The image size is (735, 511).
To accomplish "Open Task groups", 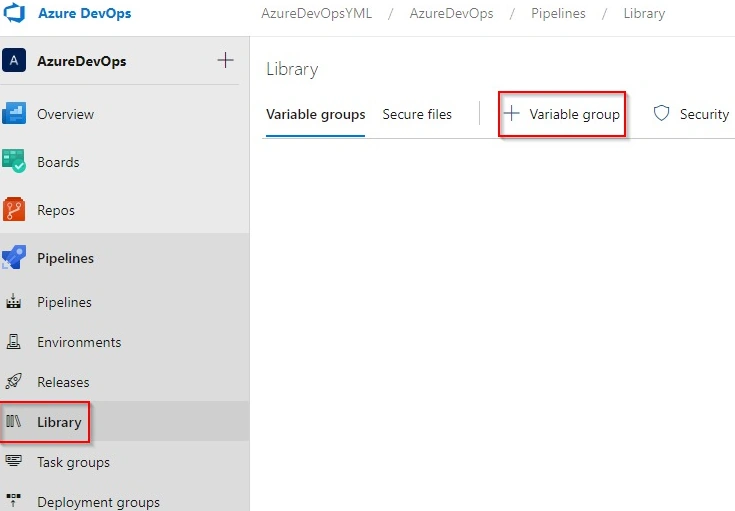I will click(74, 463).
